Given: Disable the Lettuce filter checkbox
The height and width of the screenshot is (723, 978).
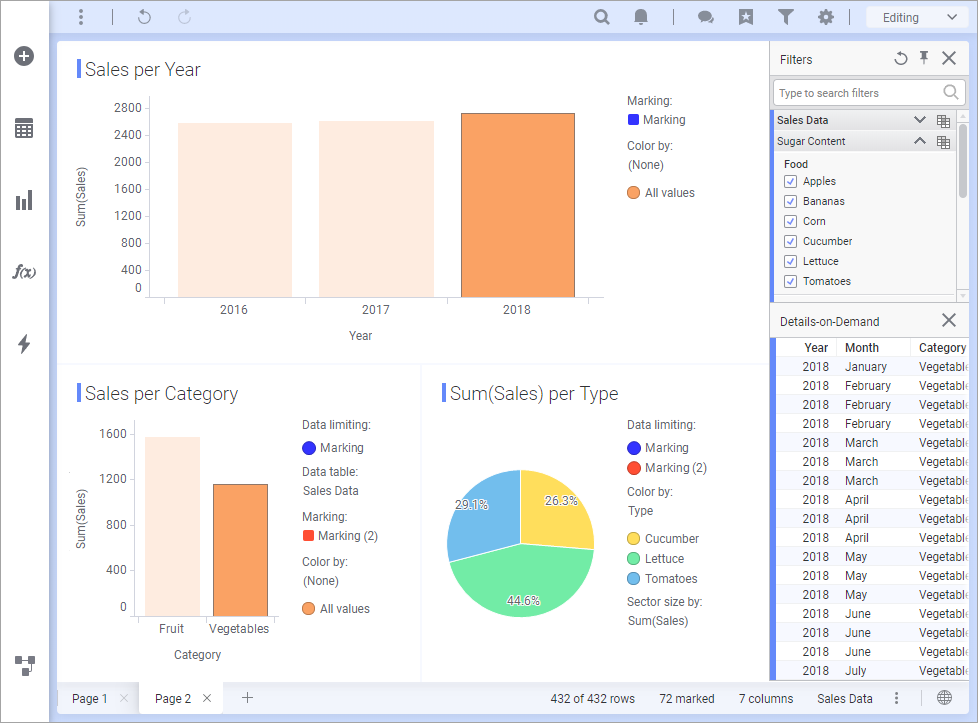Looking at the screenshot, I should (x=789, y=261).
